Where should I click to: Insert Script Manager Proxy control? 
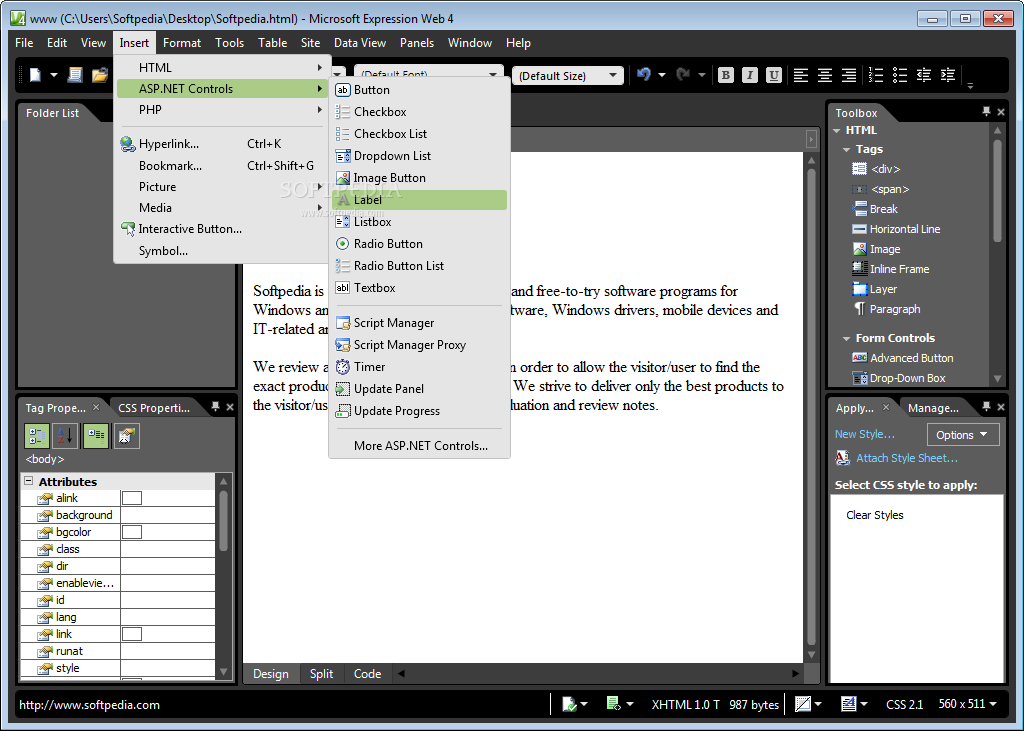click(x=419, y=344)
